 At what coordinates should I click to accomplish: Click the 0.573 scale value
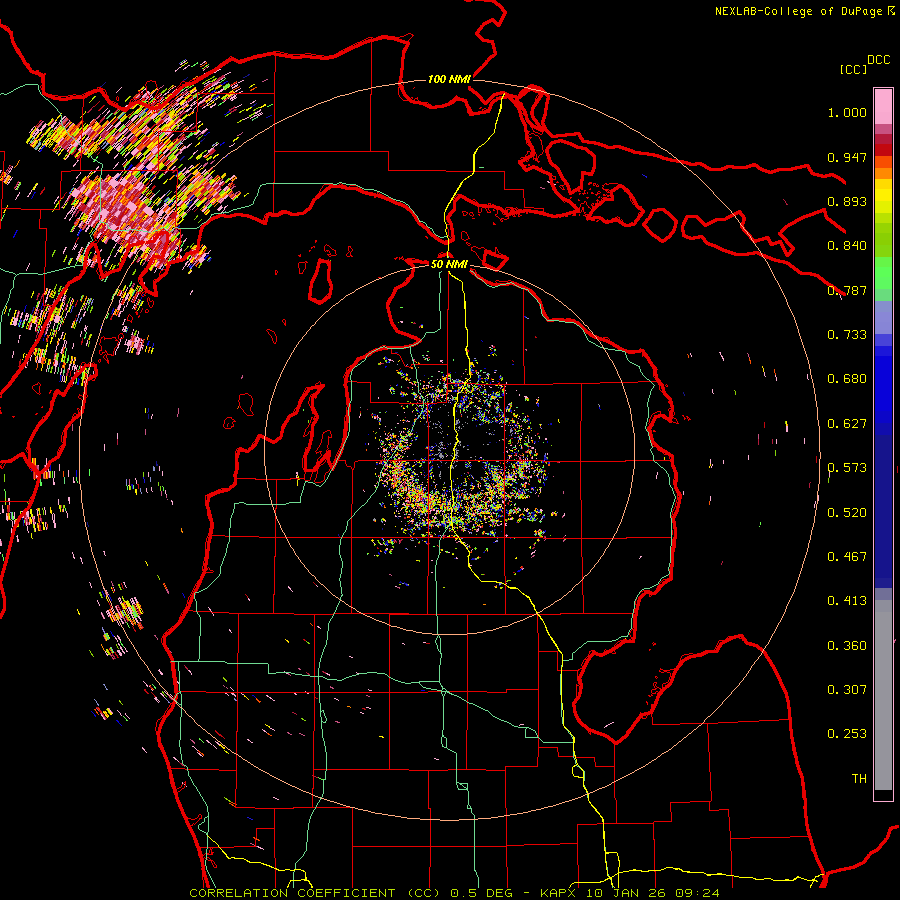(x=847, y=468)
